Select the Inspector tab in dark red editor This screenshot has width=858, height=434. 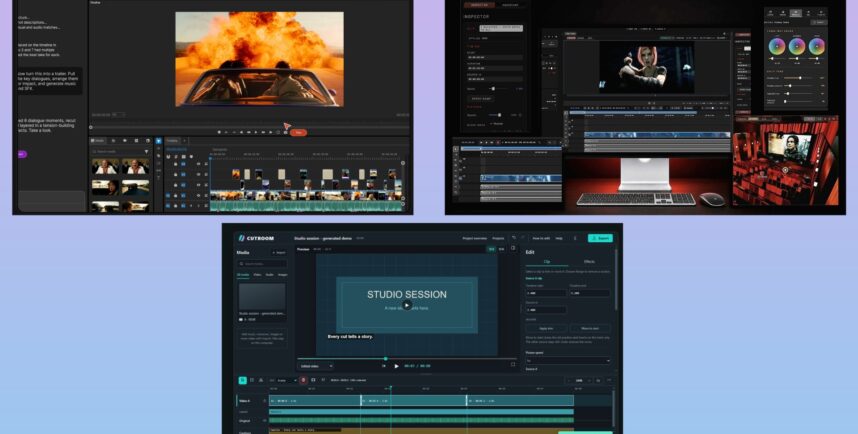(479, 5)
